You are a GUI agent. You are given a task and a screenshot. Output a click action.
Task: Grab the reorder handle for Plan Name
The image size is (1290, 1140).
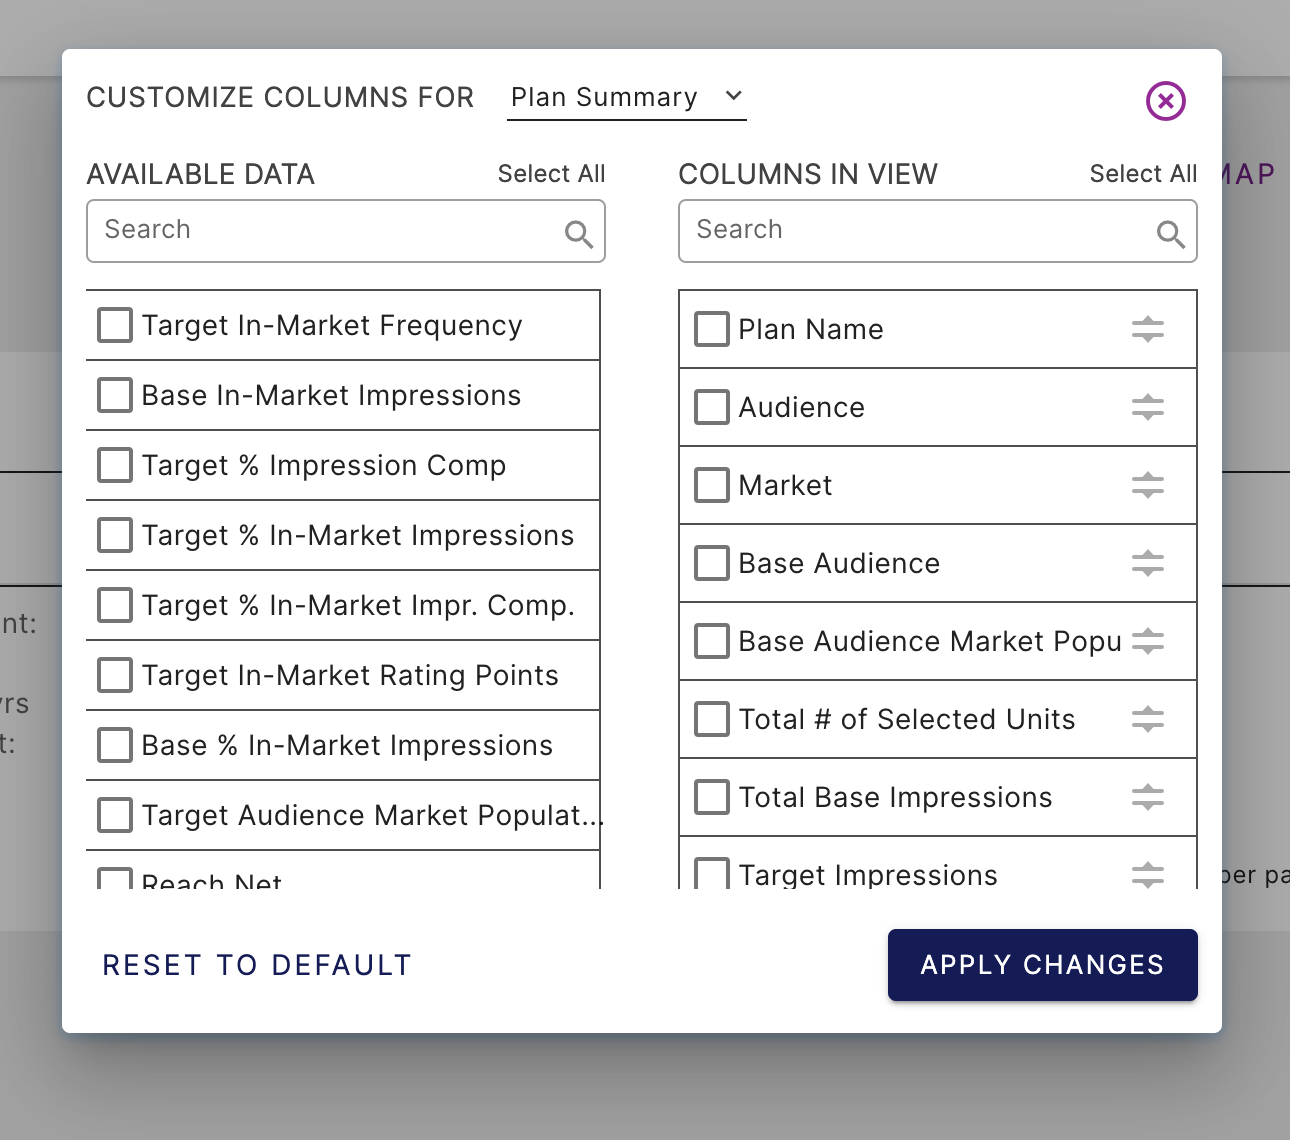point(1148,329)
